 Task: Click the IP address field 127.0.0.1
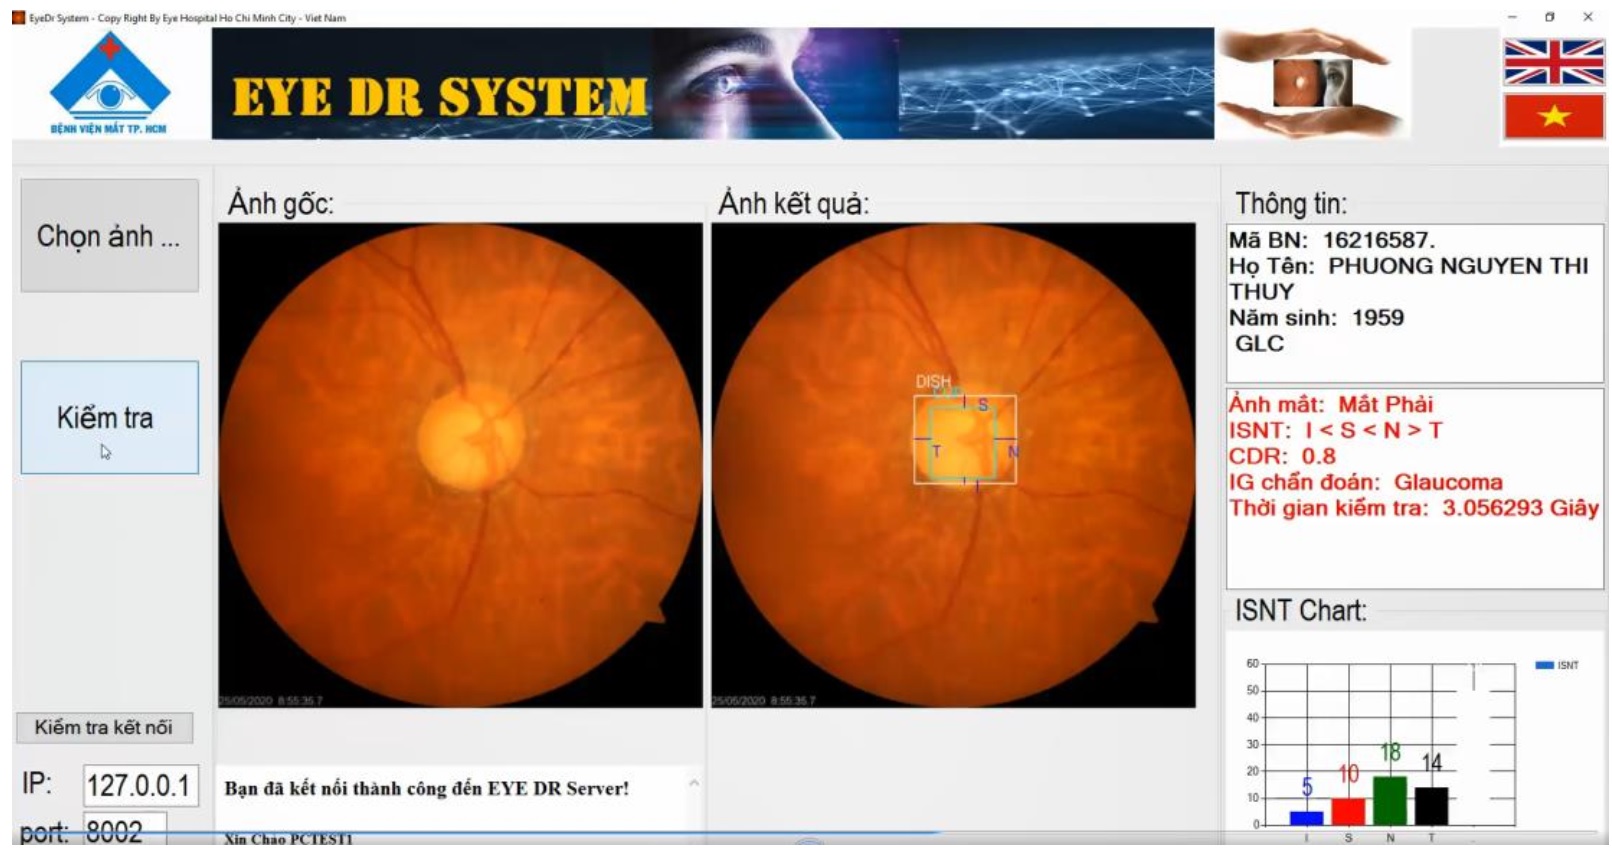click(x=140, y=785)
